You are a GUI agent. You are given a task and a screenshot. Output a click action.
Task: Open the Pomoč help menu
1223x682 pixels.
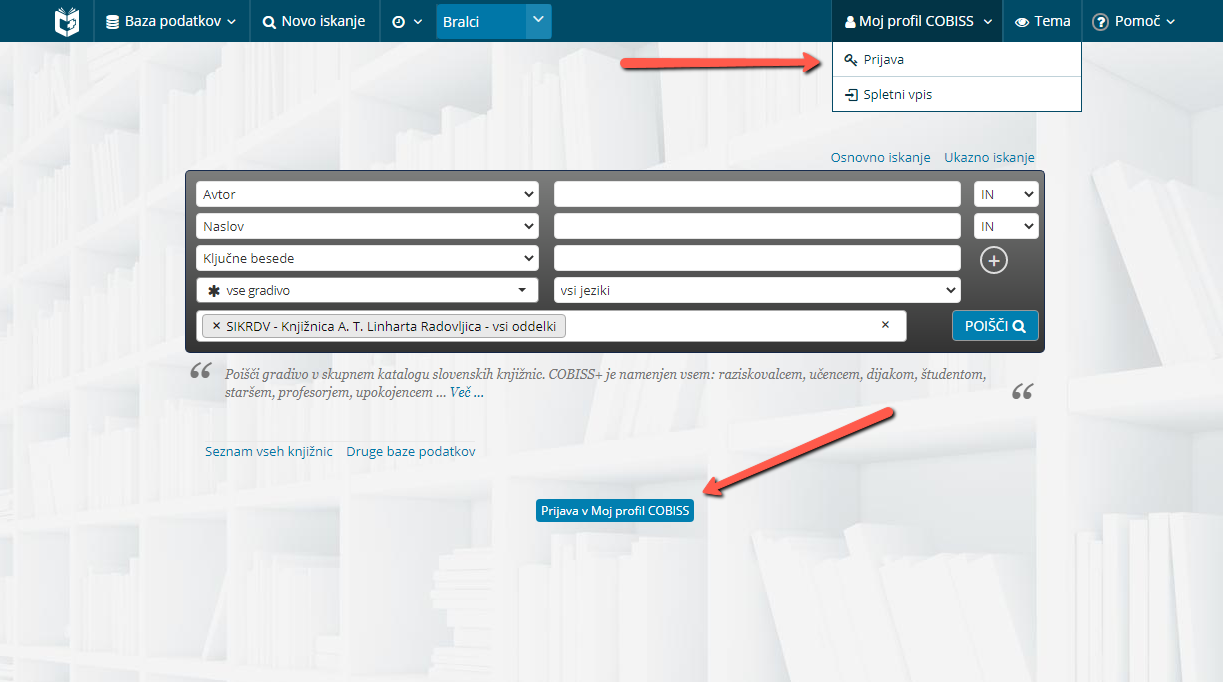point(1133,21)
